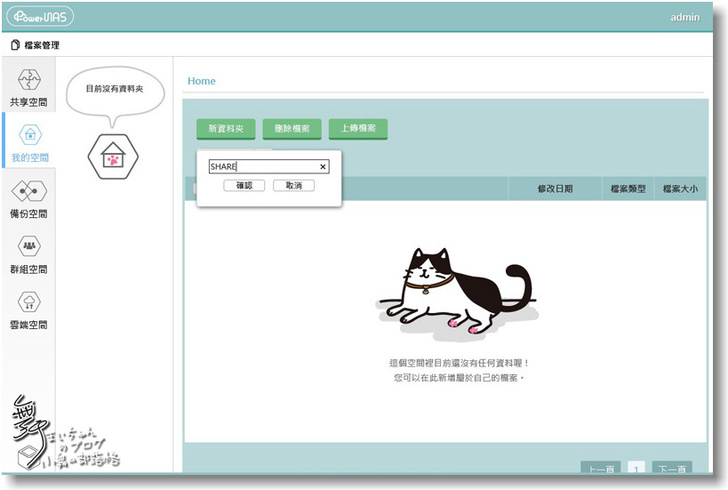Image resolution: width=728 pixels, height=490 pixels.
Task: Click the Home breadcrumb link
Action: 202,81
